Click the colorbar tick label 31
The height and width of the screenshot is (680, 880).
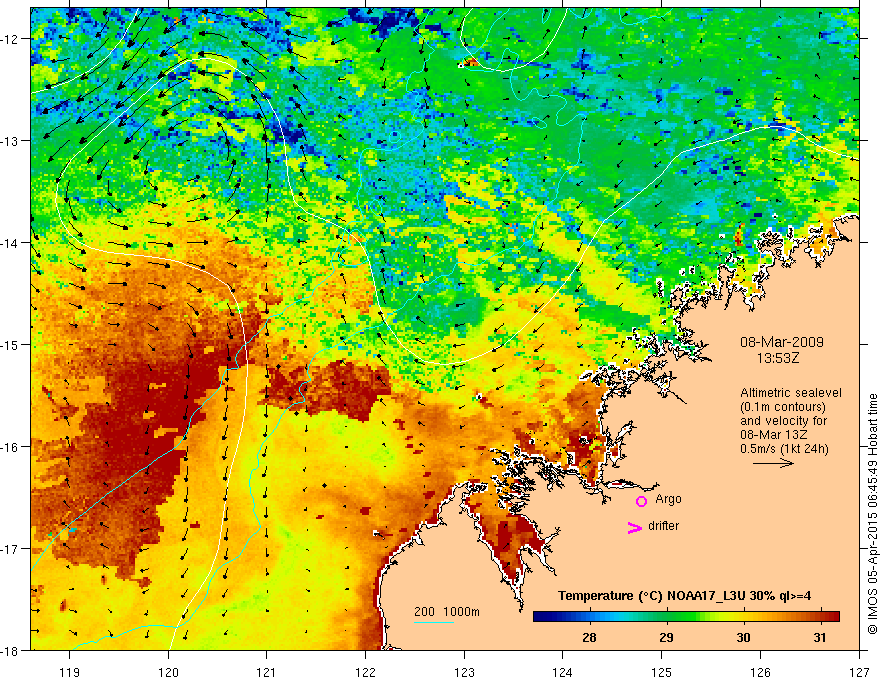[x=820, y=638]
